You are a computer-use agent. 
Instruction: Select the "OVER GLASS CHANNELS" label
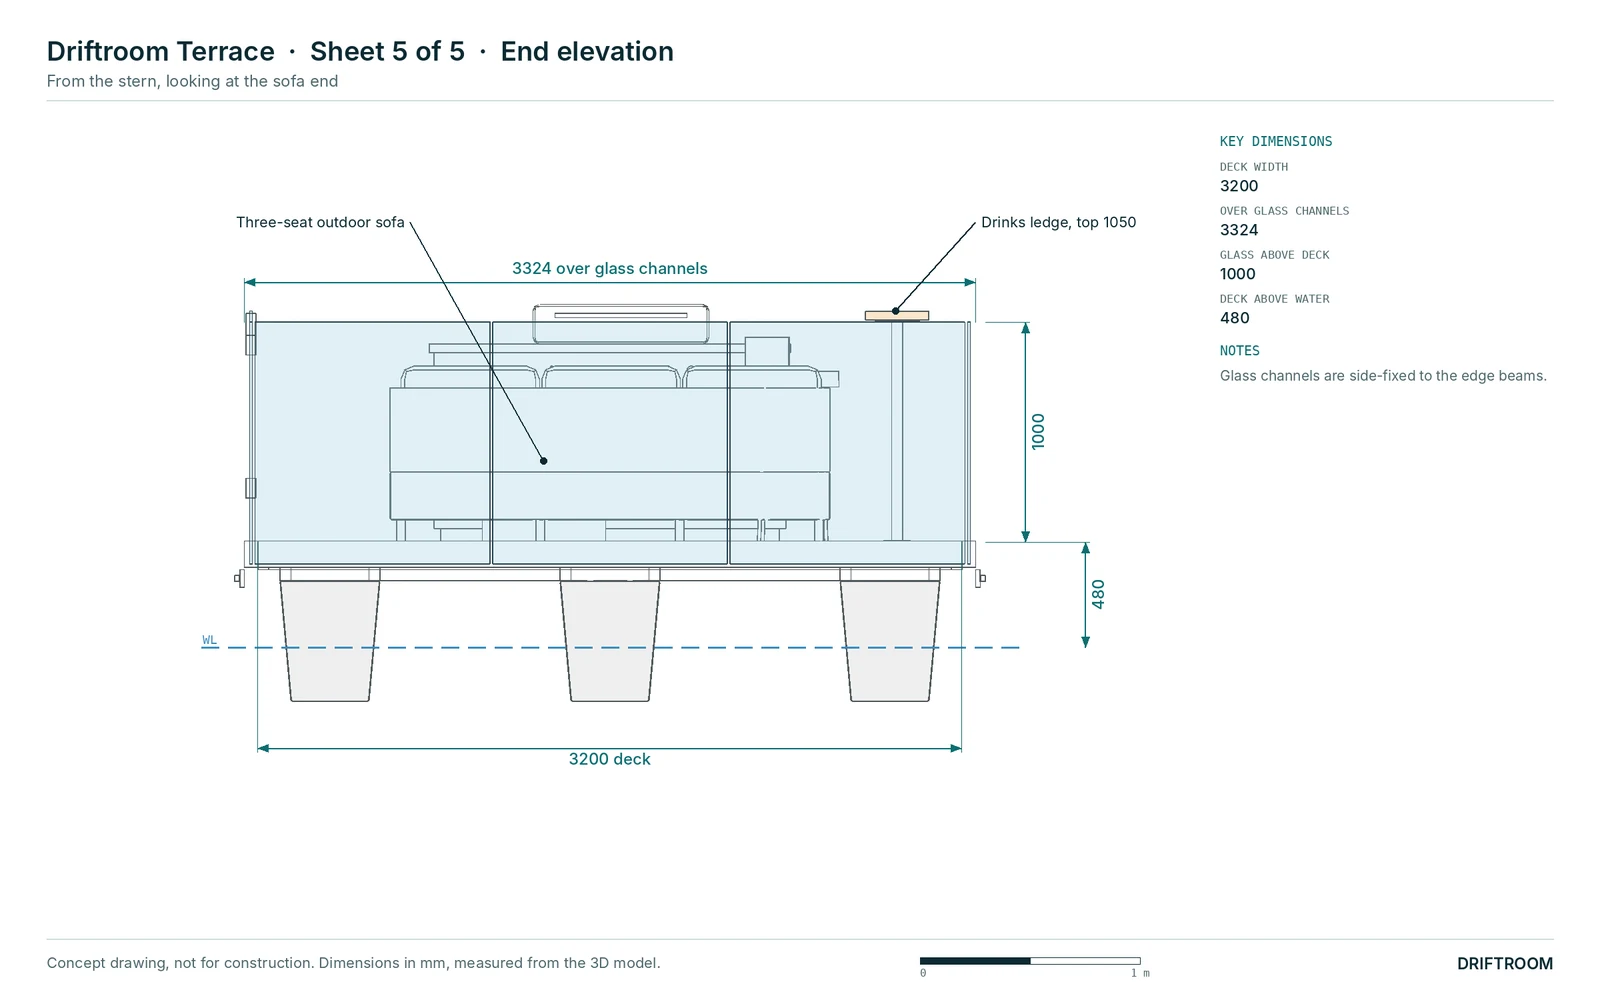(x=1284, y=211)
